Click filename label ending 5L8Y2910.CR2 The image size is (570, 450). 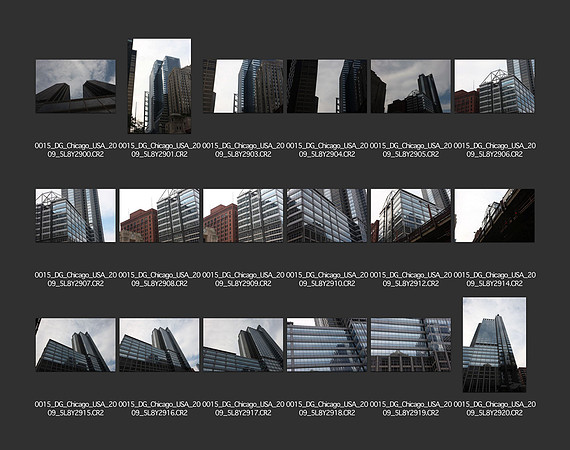click(x=327, y=279)
